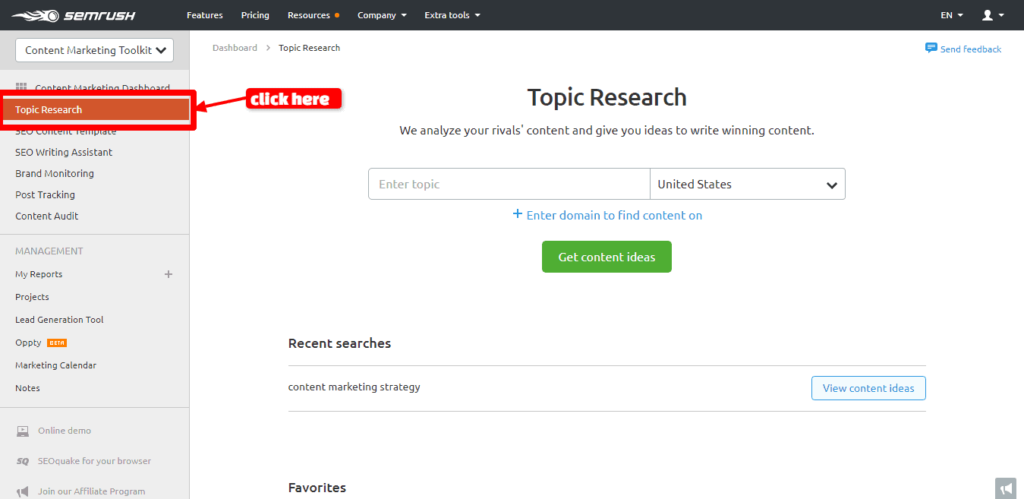Open SEO Writing Assistant in sidebar

click(64, 152)
